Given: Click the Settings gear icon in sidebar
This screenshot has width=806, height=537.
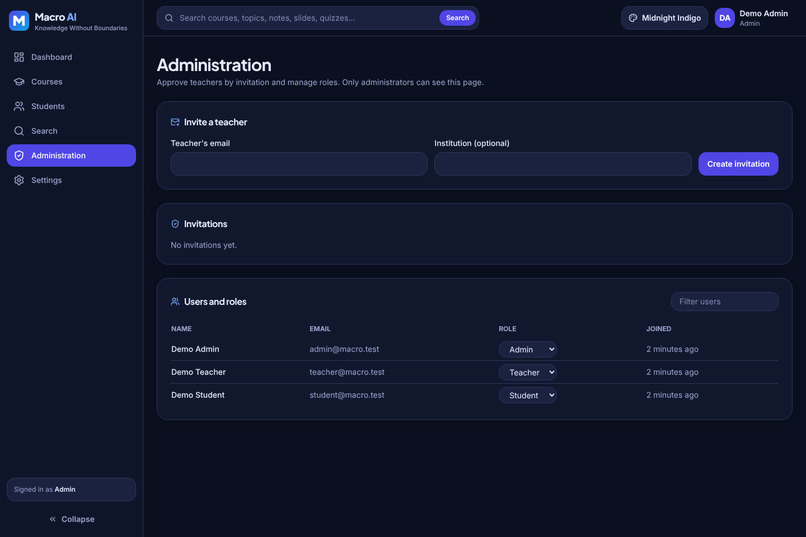Looking at the screenshot, I should coord(19,180).
